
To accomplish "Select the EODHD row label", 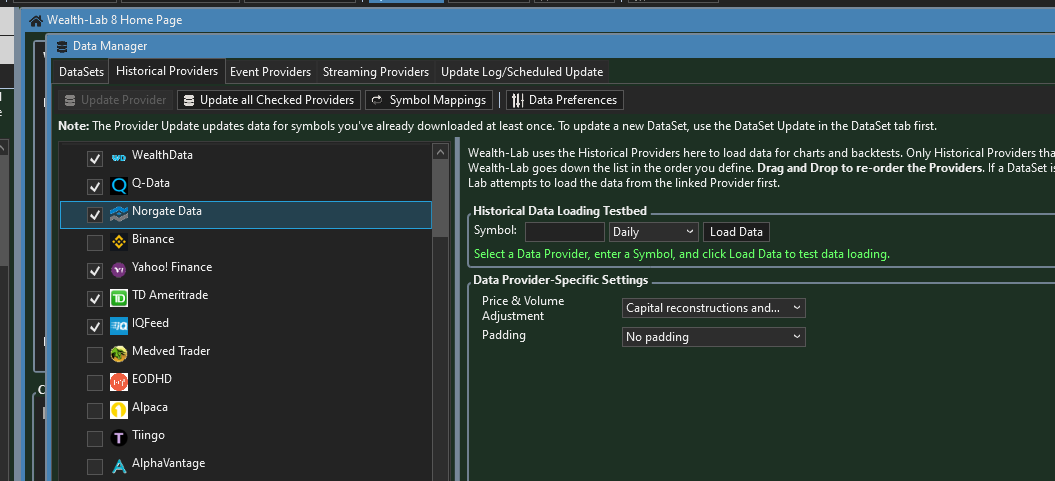I will (151, 379).
